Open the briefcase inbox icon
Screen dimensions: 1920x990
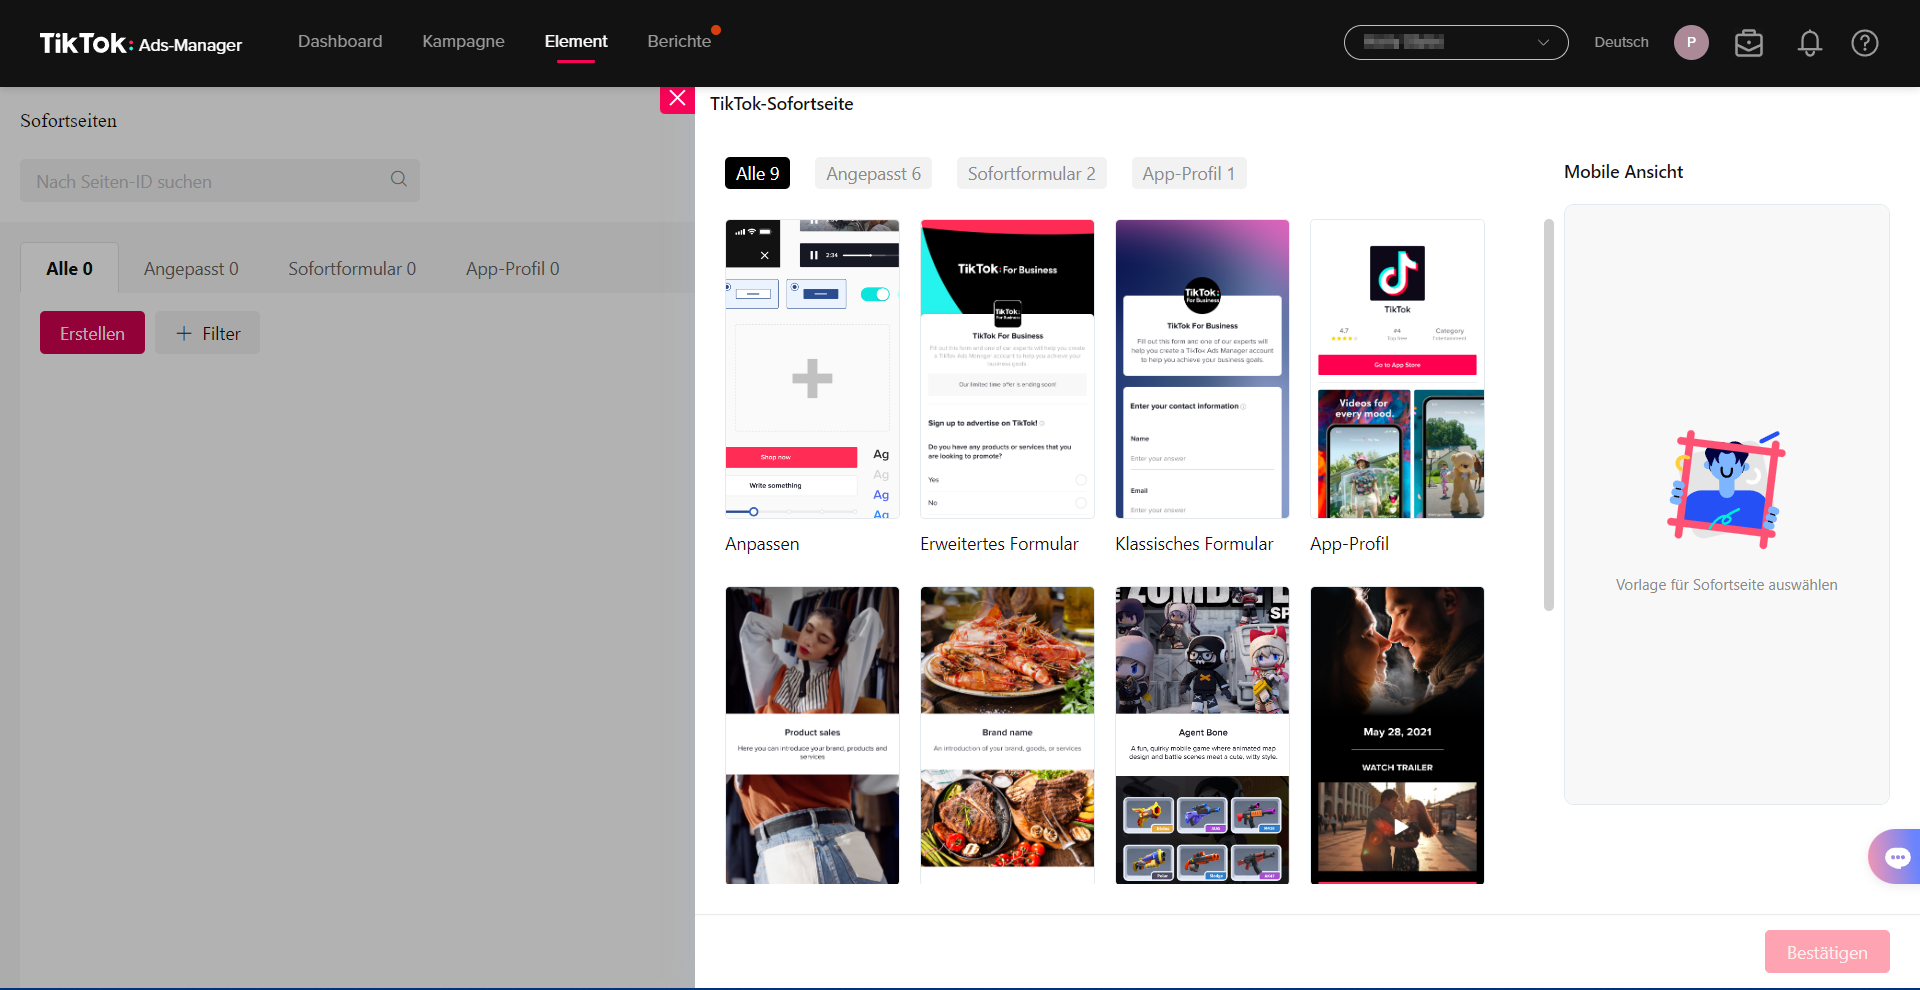click(x=1748, y=43)
